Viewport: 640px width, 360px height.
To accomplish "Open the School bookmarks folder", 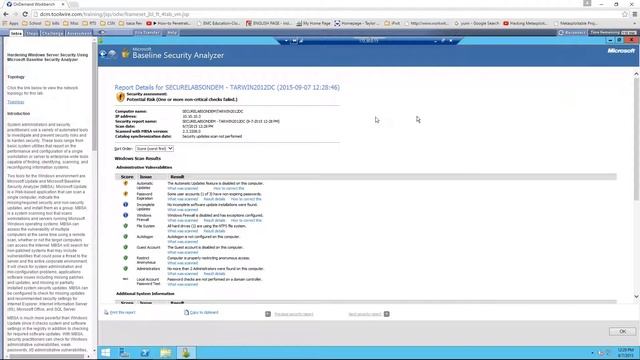I will (x=32, y=23).
